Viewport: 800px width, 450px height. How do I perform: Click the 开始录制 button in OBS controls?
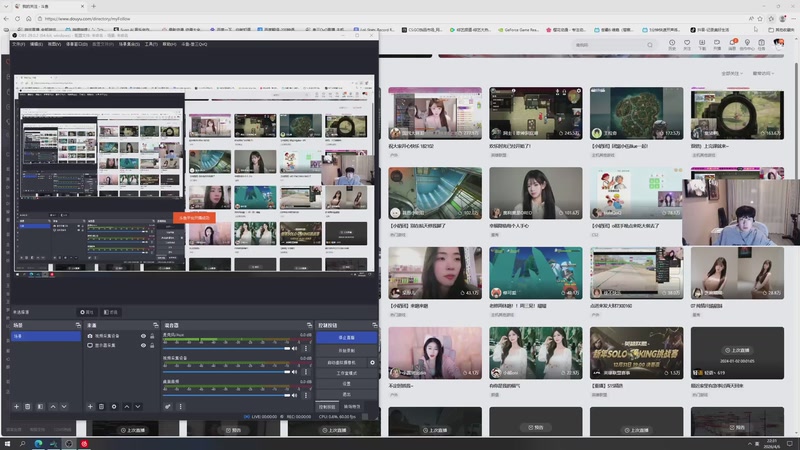[346, 351]
